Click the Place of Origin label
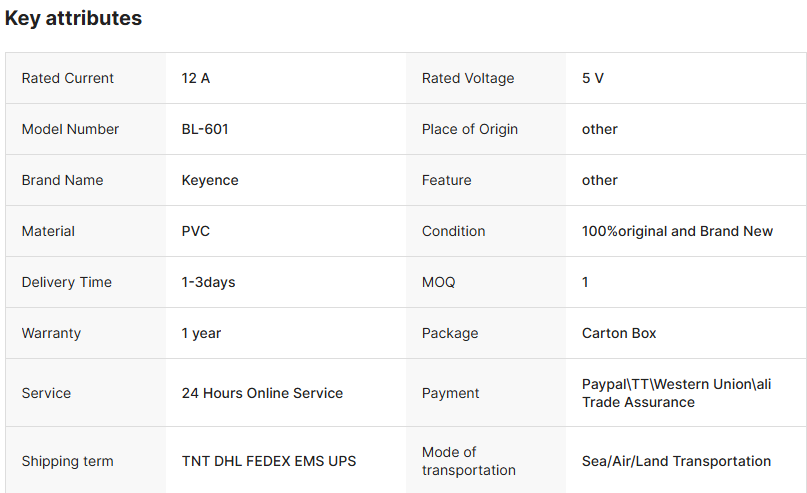 [470, 129]
